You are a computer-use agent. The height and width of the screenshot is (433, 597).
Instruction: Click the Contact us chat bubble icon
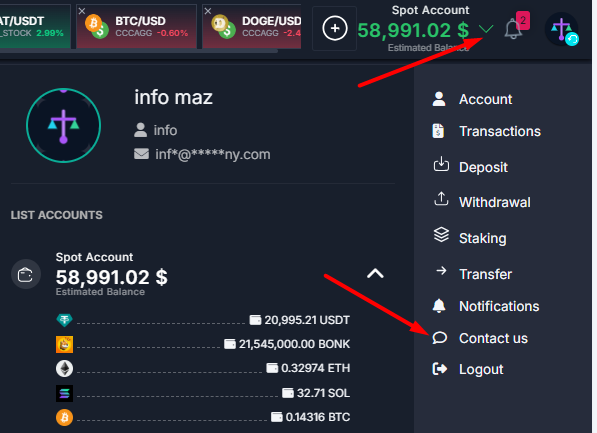click(x=440, y=337)
